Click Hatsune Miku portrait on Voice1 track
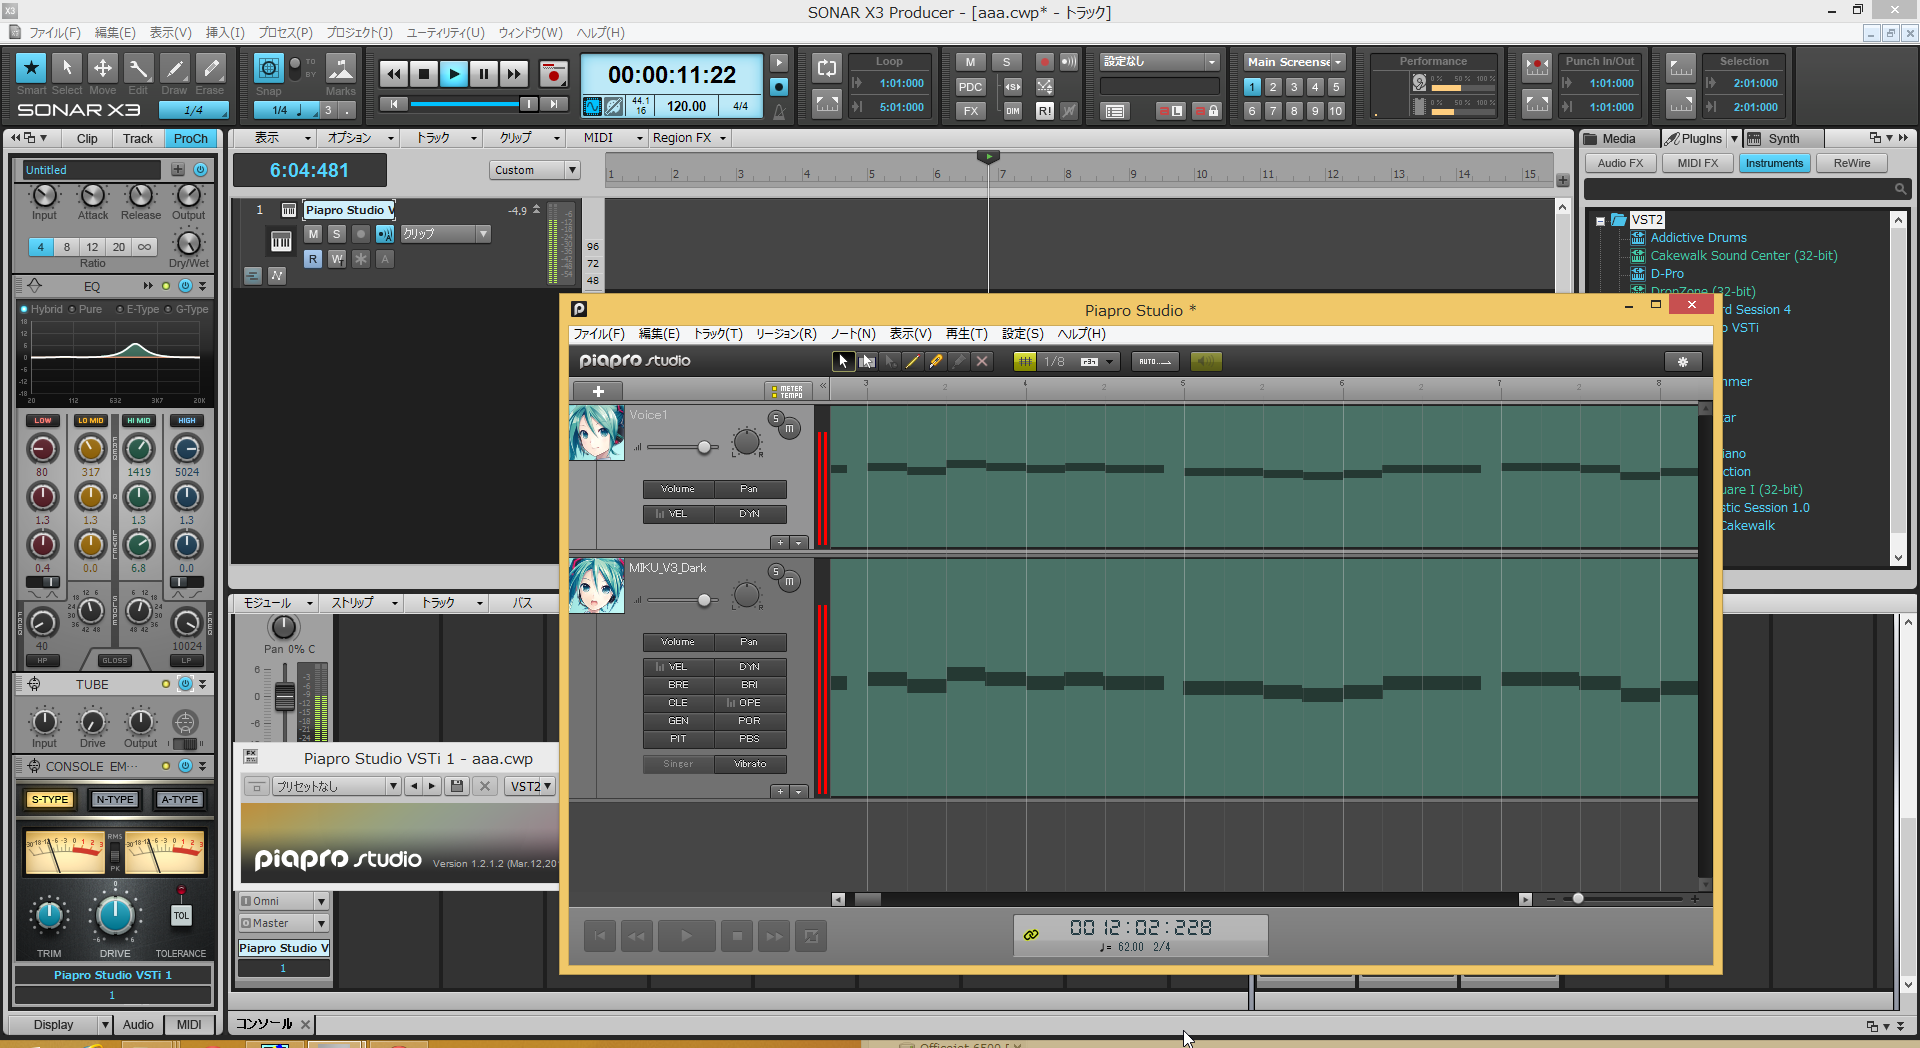The image size is (1920, 1048). tap(597, 432)
